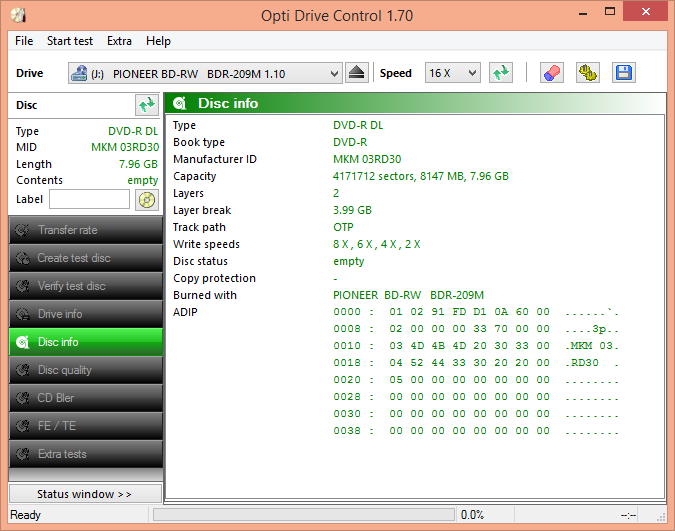Click the Track path value OTP
675x531 pixels.
coord(343,227)
